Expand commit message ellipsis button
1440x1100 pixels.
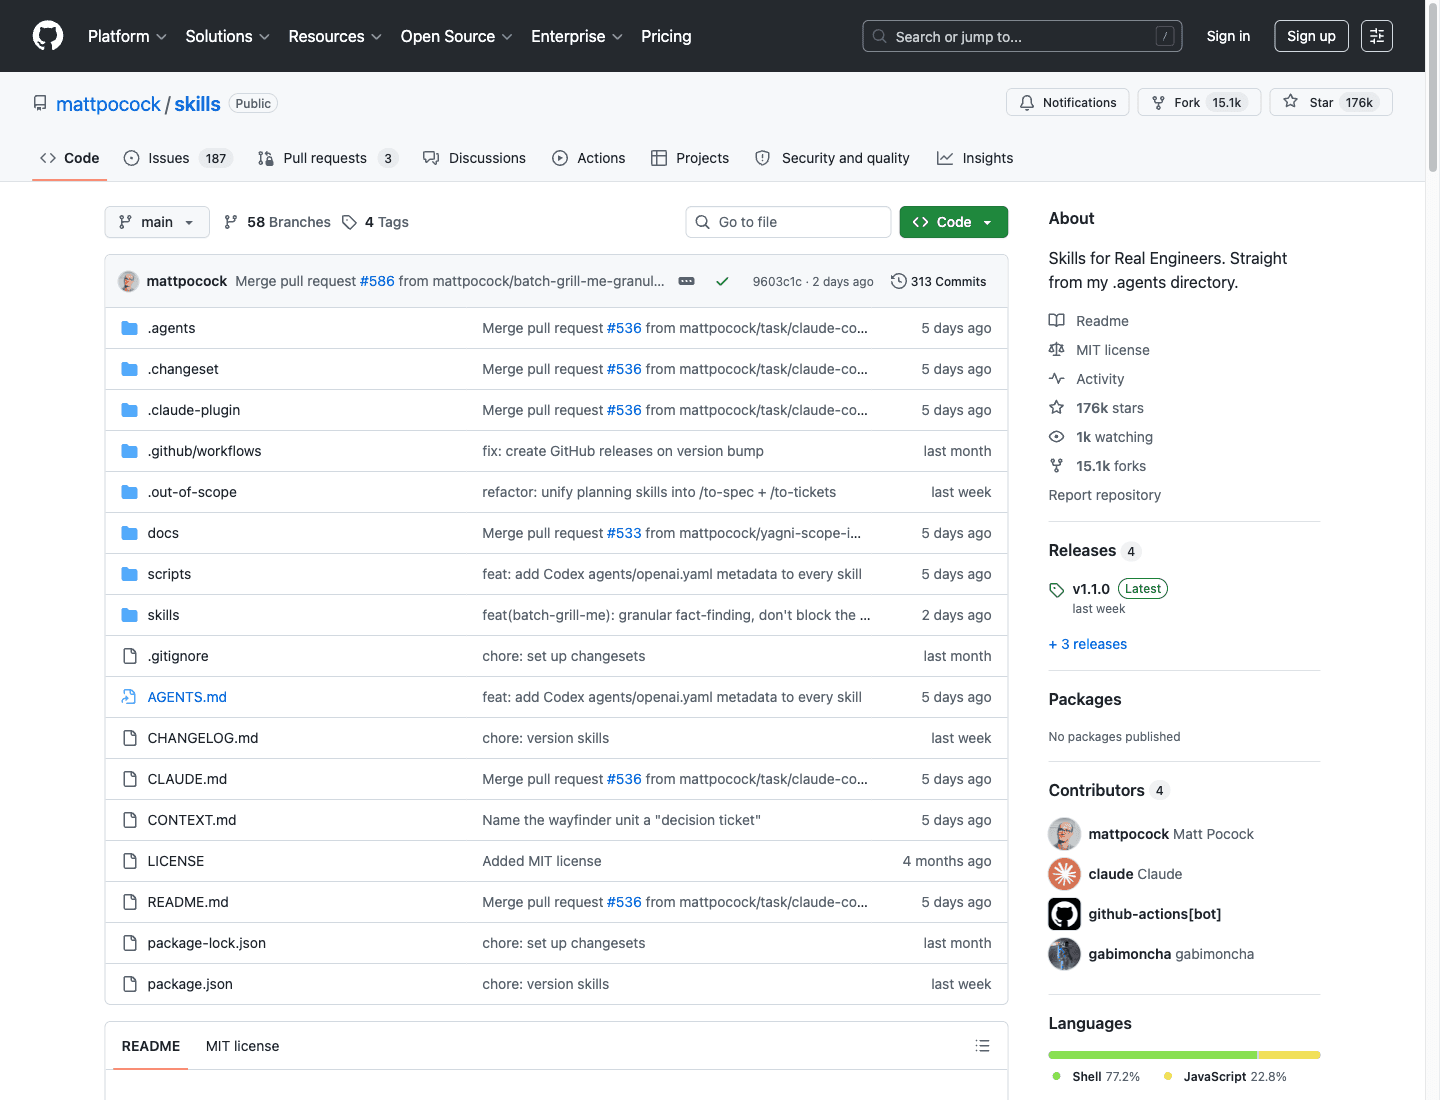click(x=687, y=282)
